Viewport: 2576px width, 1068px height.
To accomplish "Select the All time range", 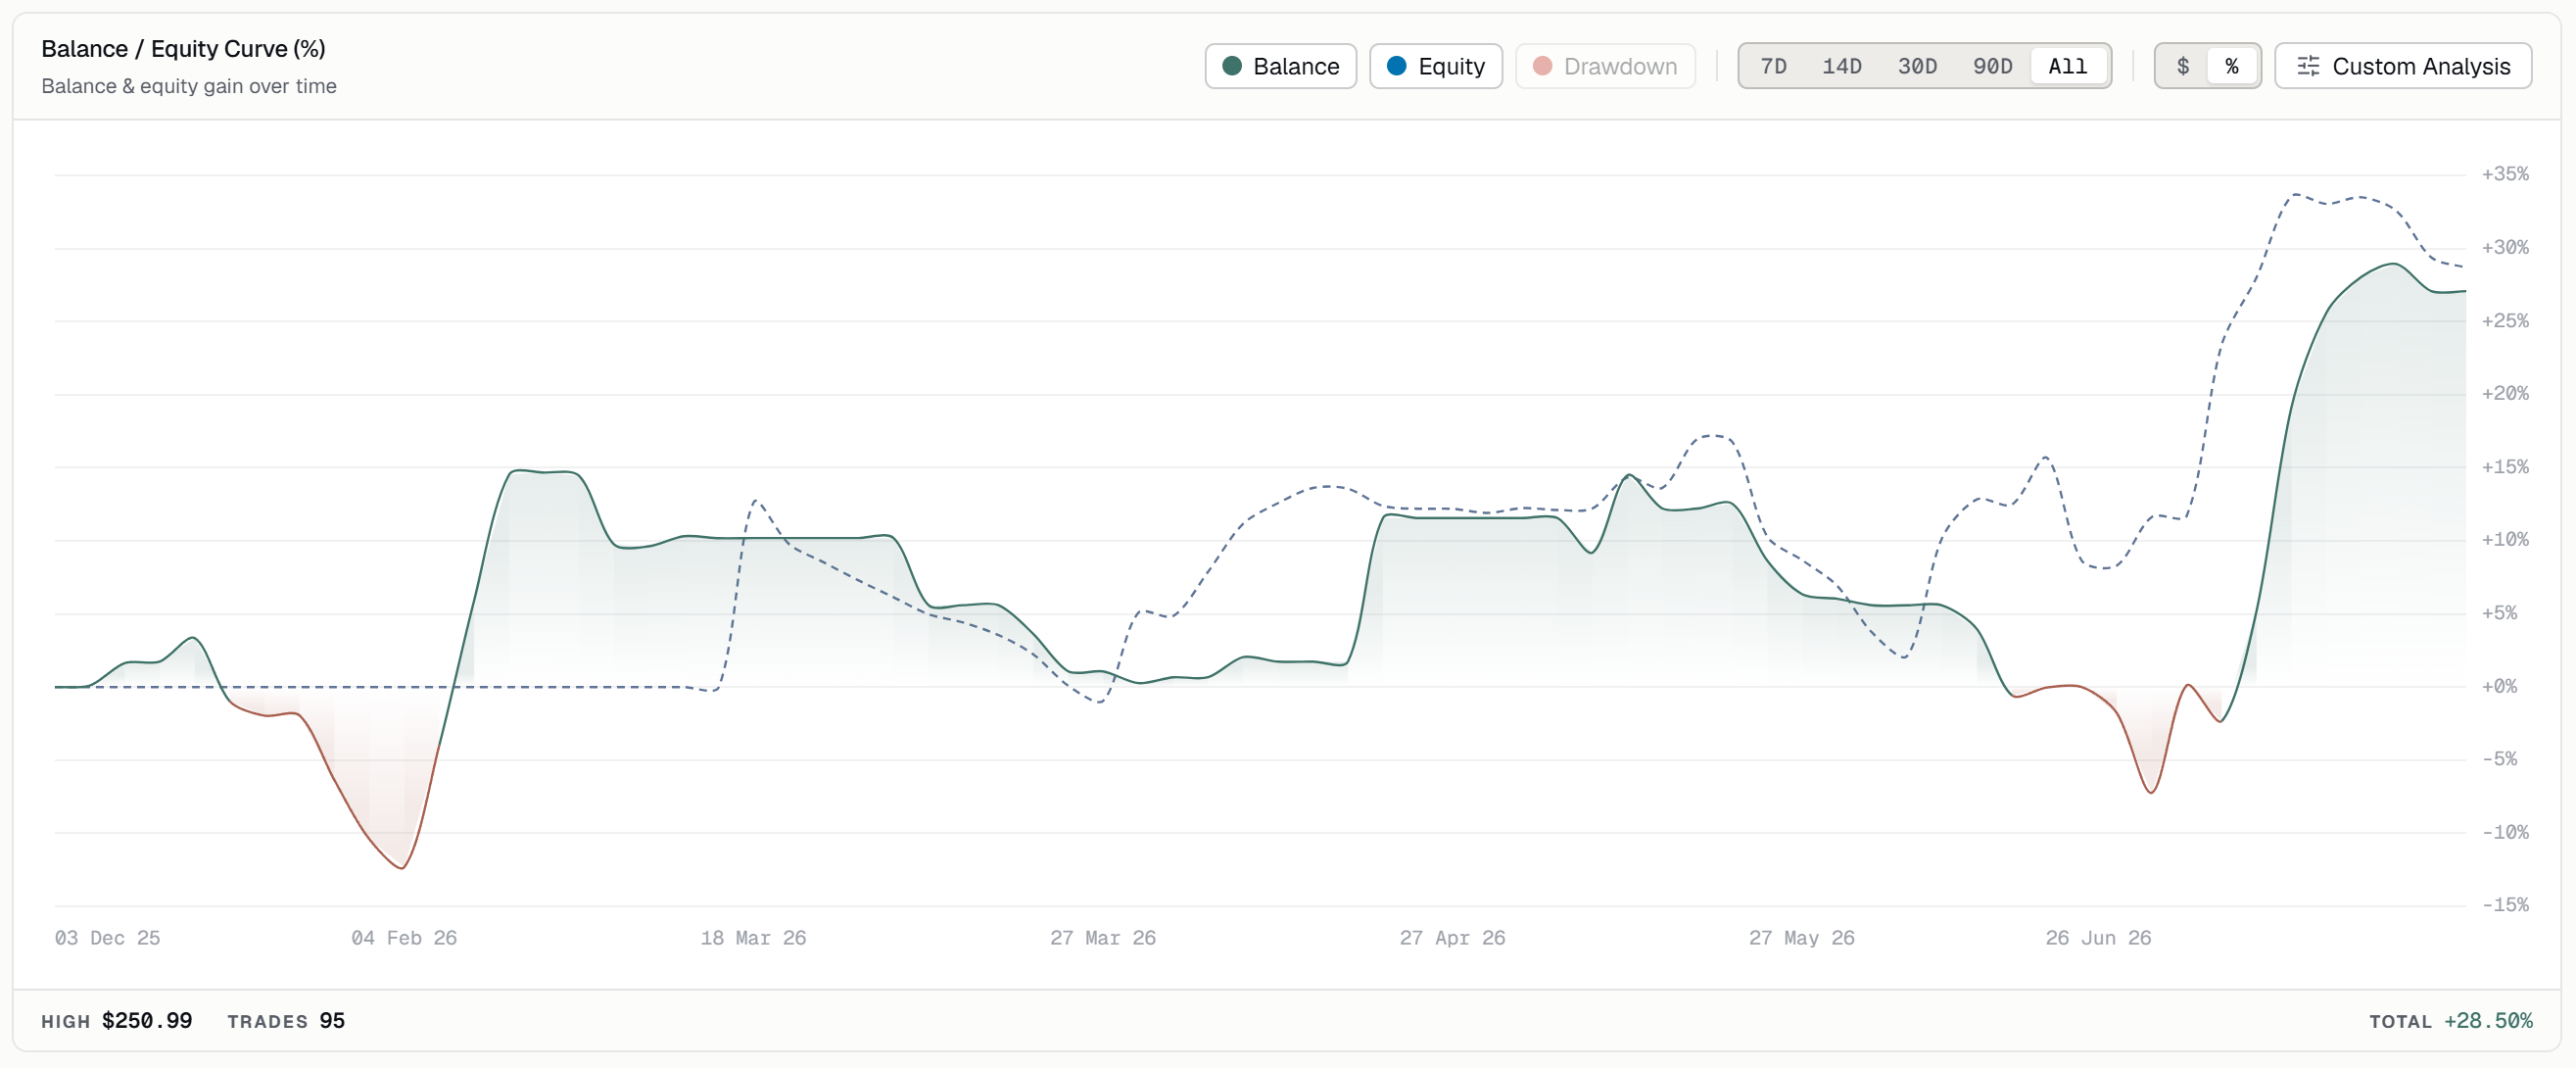I will [2067, 66].
